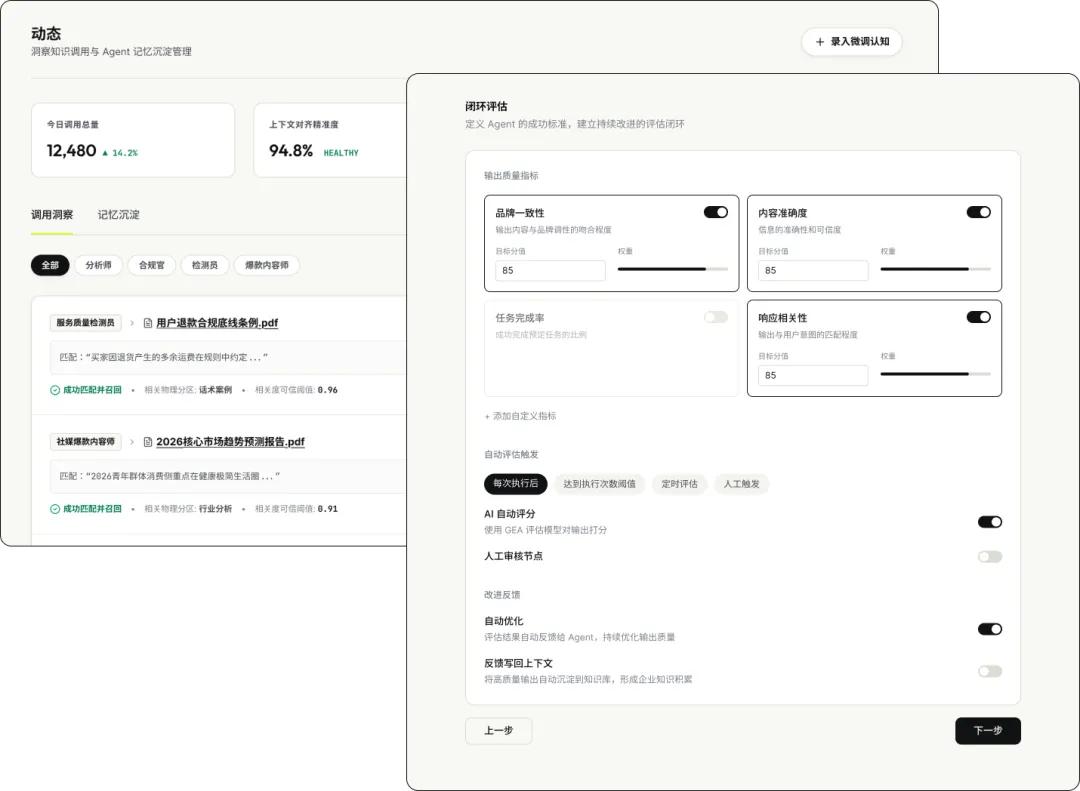Click chevron arrow after 服务质量检测员 tag
The width and height of the screenshot is (1080, 791).
click(132, 322)
